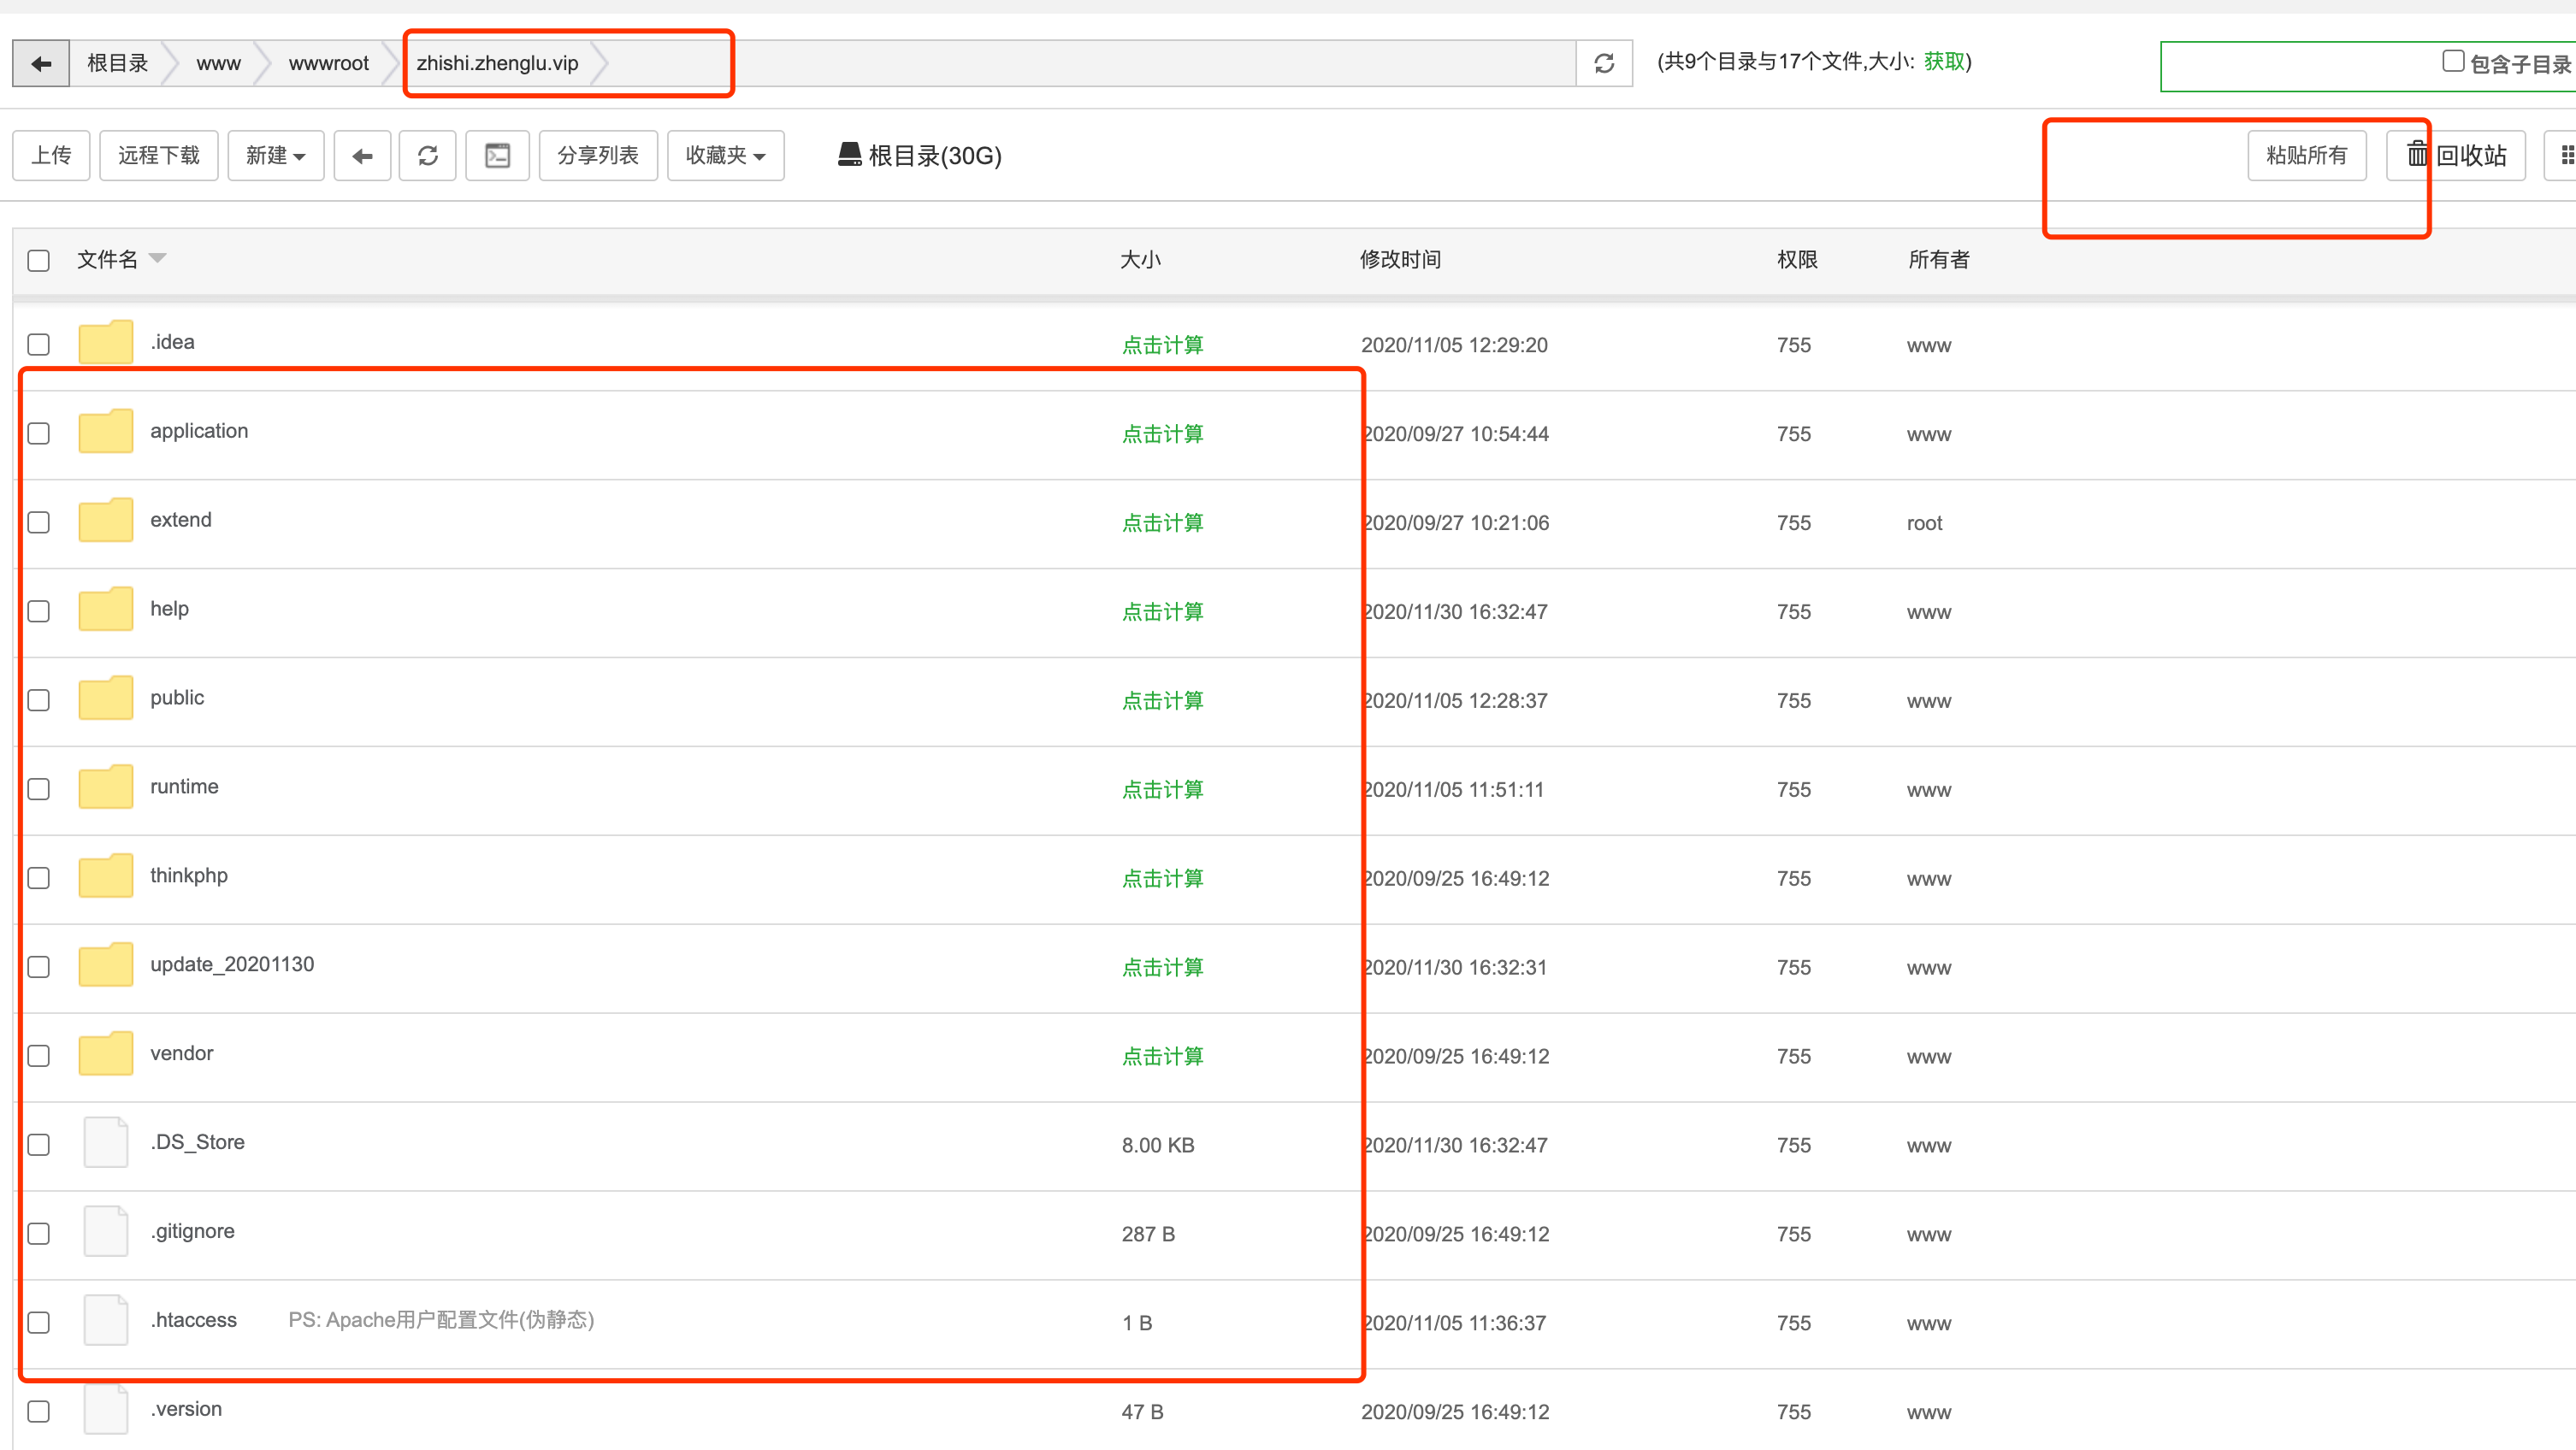The image size is (2576, 1450).
Task: Click the disk icon beside 根目录(30G)
Action: tap(849, 154)
